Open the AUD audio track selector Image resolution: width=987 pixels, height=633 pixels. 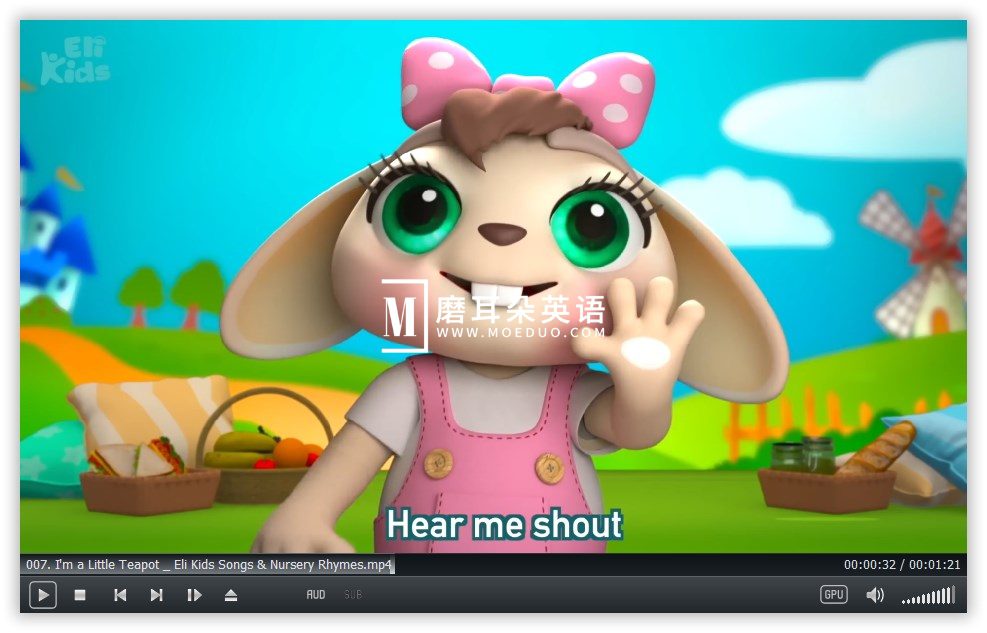point(315,595)
